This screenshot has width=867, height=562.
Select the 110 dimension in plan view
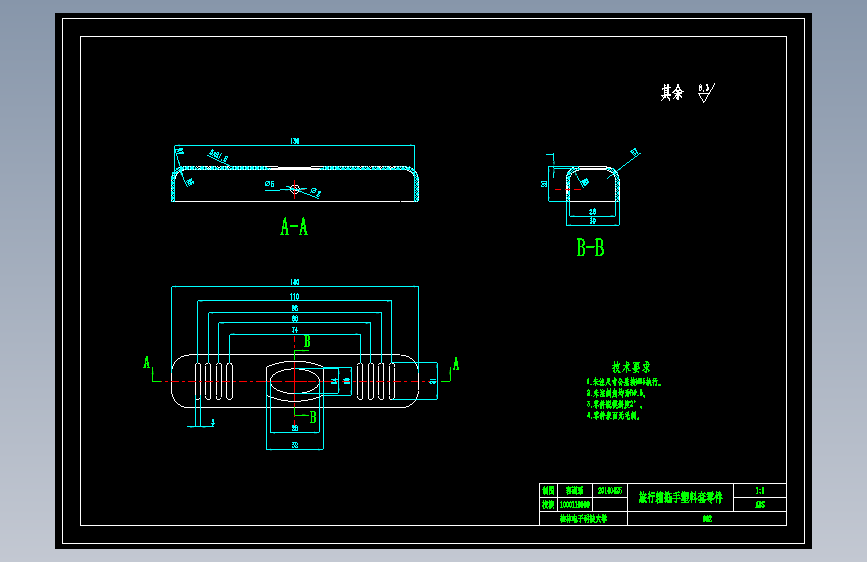click(295, 296)
